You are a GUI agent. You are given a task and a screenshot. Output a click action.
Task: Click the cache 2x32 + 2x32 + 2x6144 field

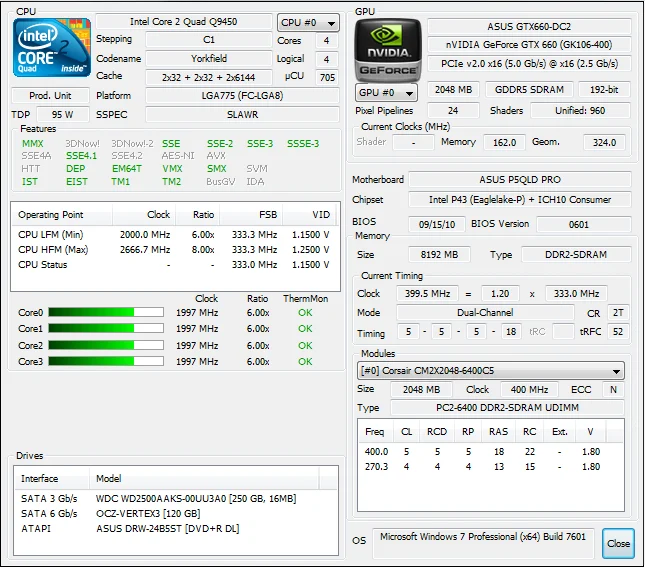click(209, 77)
